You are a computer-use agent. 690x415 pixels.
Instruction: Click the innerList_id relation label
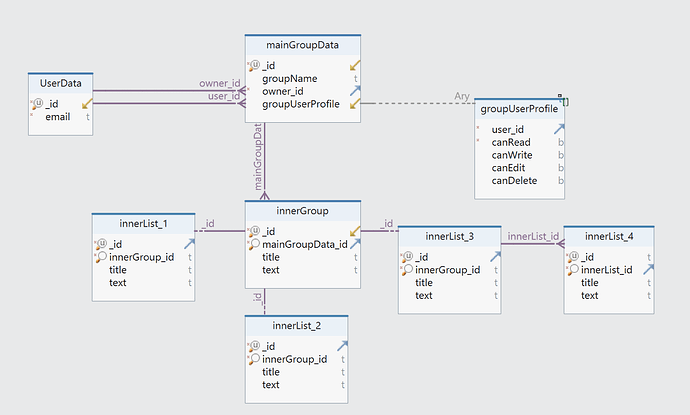(531, 237)
